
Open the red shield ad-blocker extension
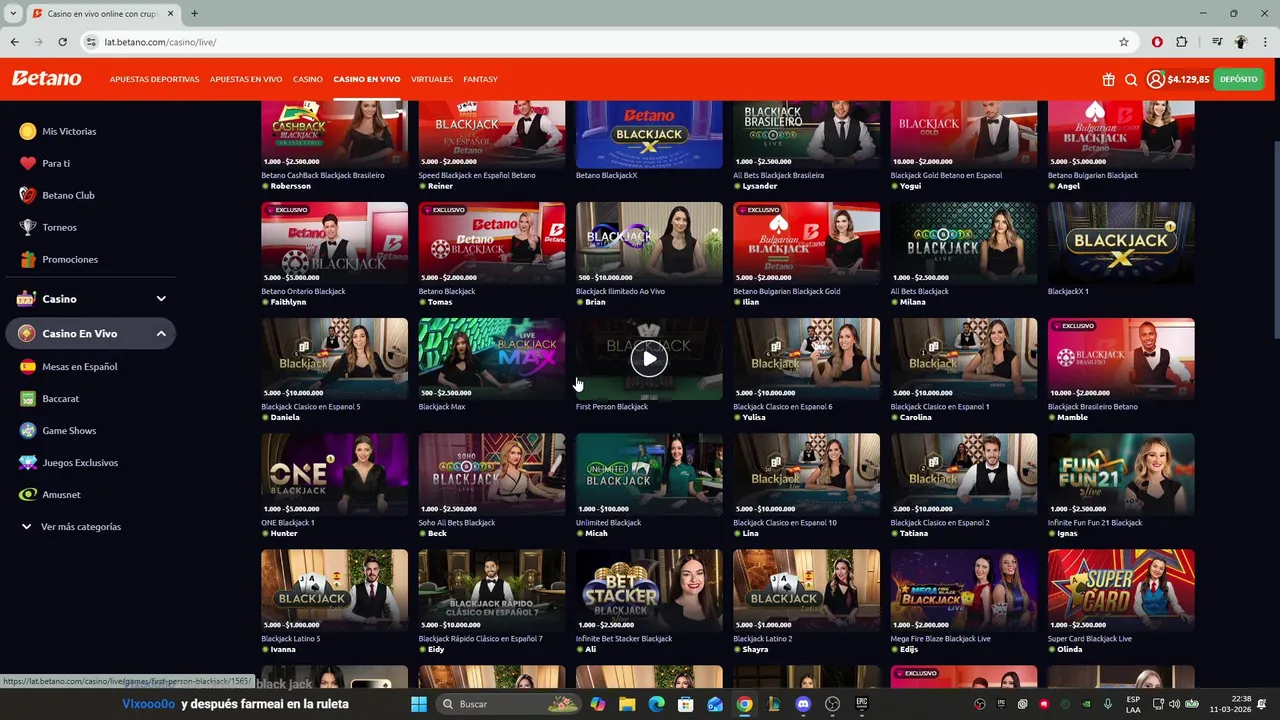tap(1157, 42)
